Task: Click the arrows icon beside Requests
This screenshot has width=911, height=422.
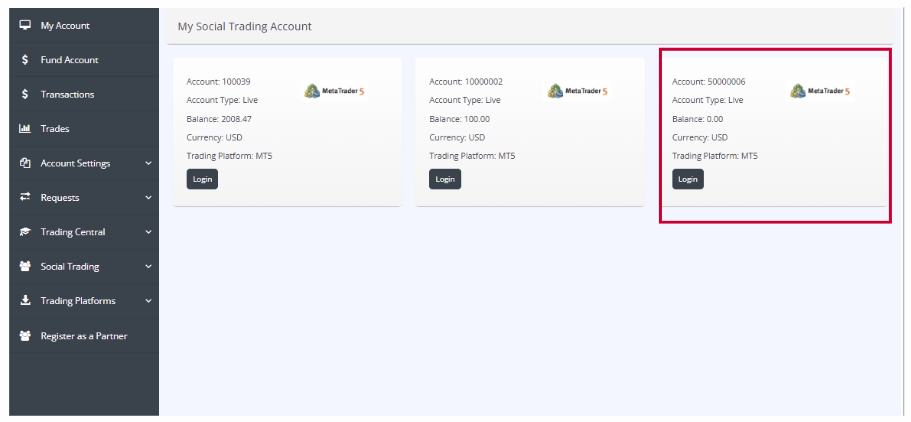Action: coord(25,197)
